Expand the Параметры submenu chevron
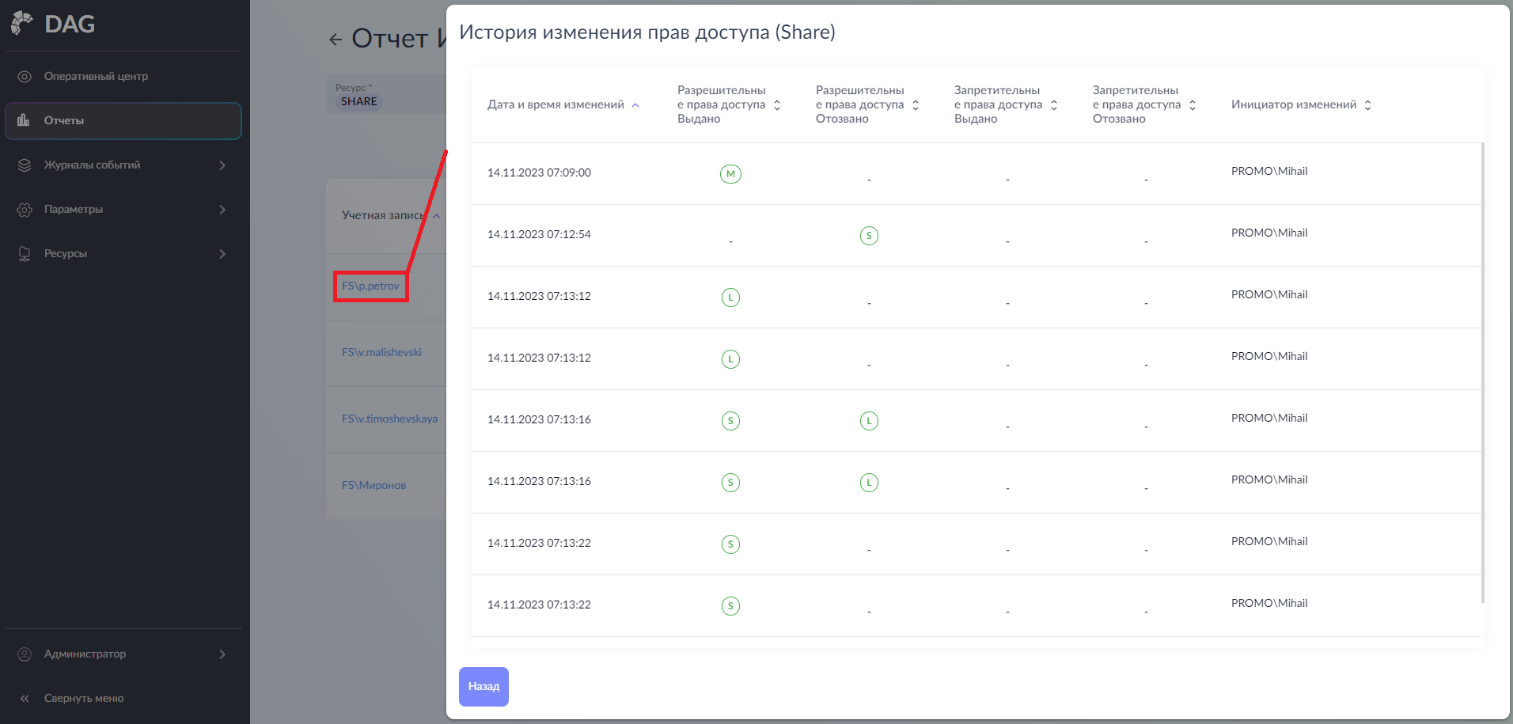 tap(222, 210)
